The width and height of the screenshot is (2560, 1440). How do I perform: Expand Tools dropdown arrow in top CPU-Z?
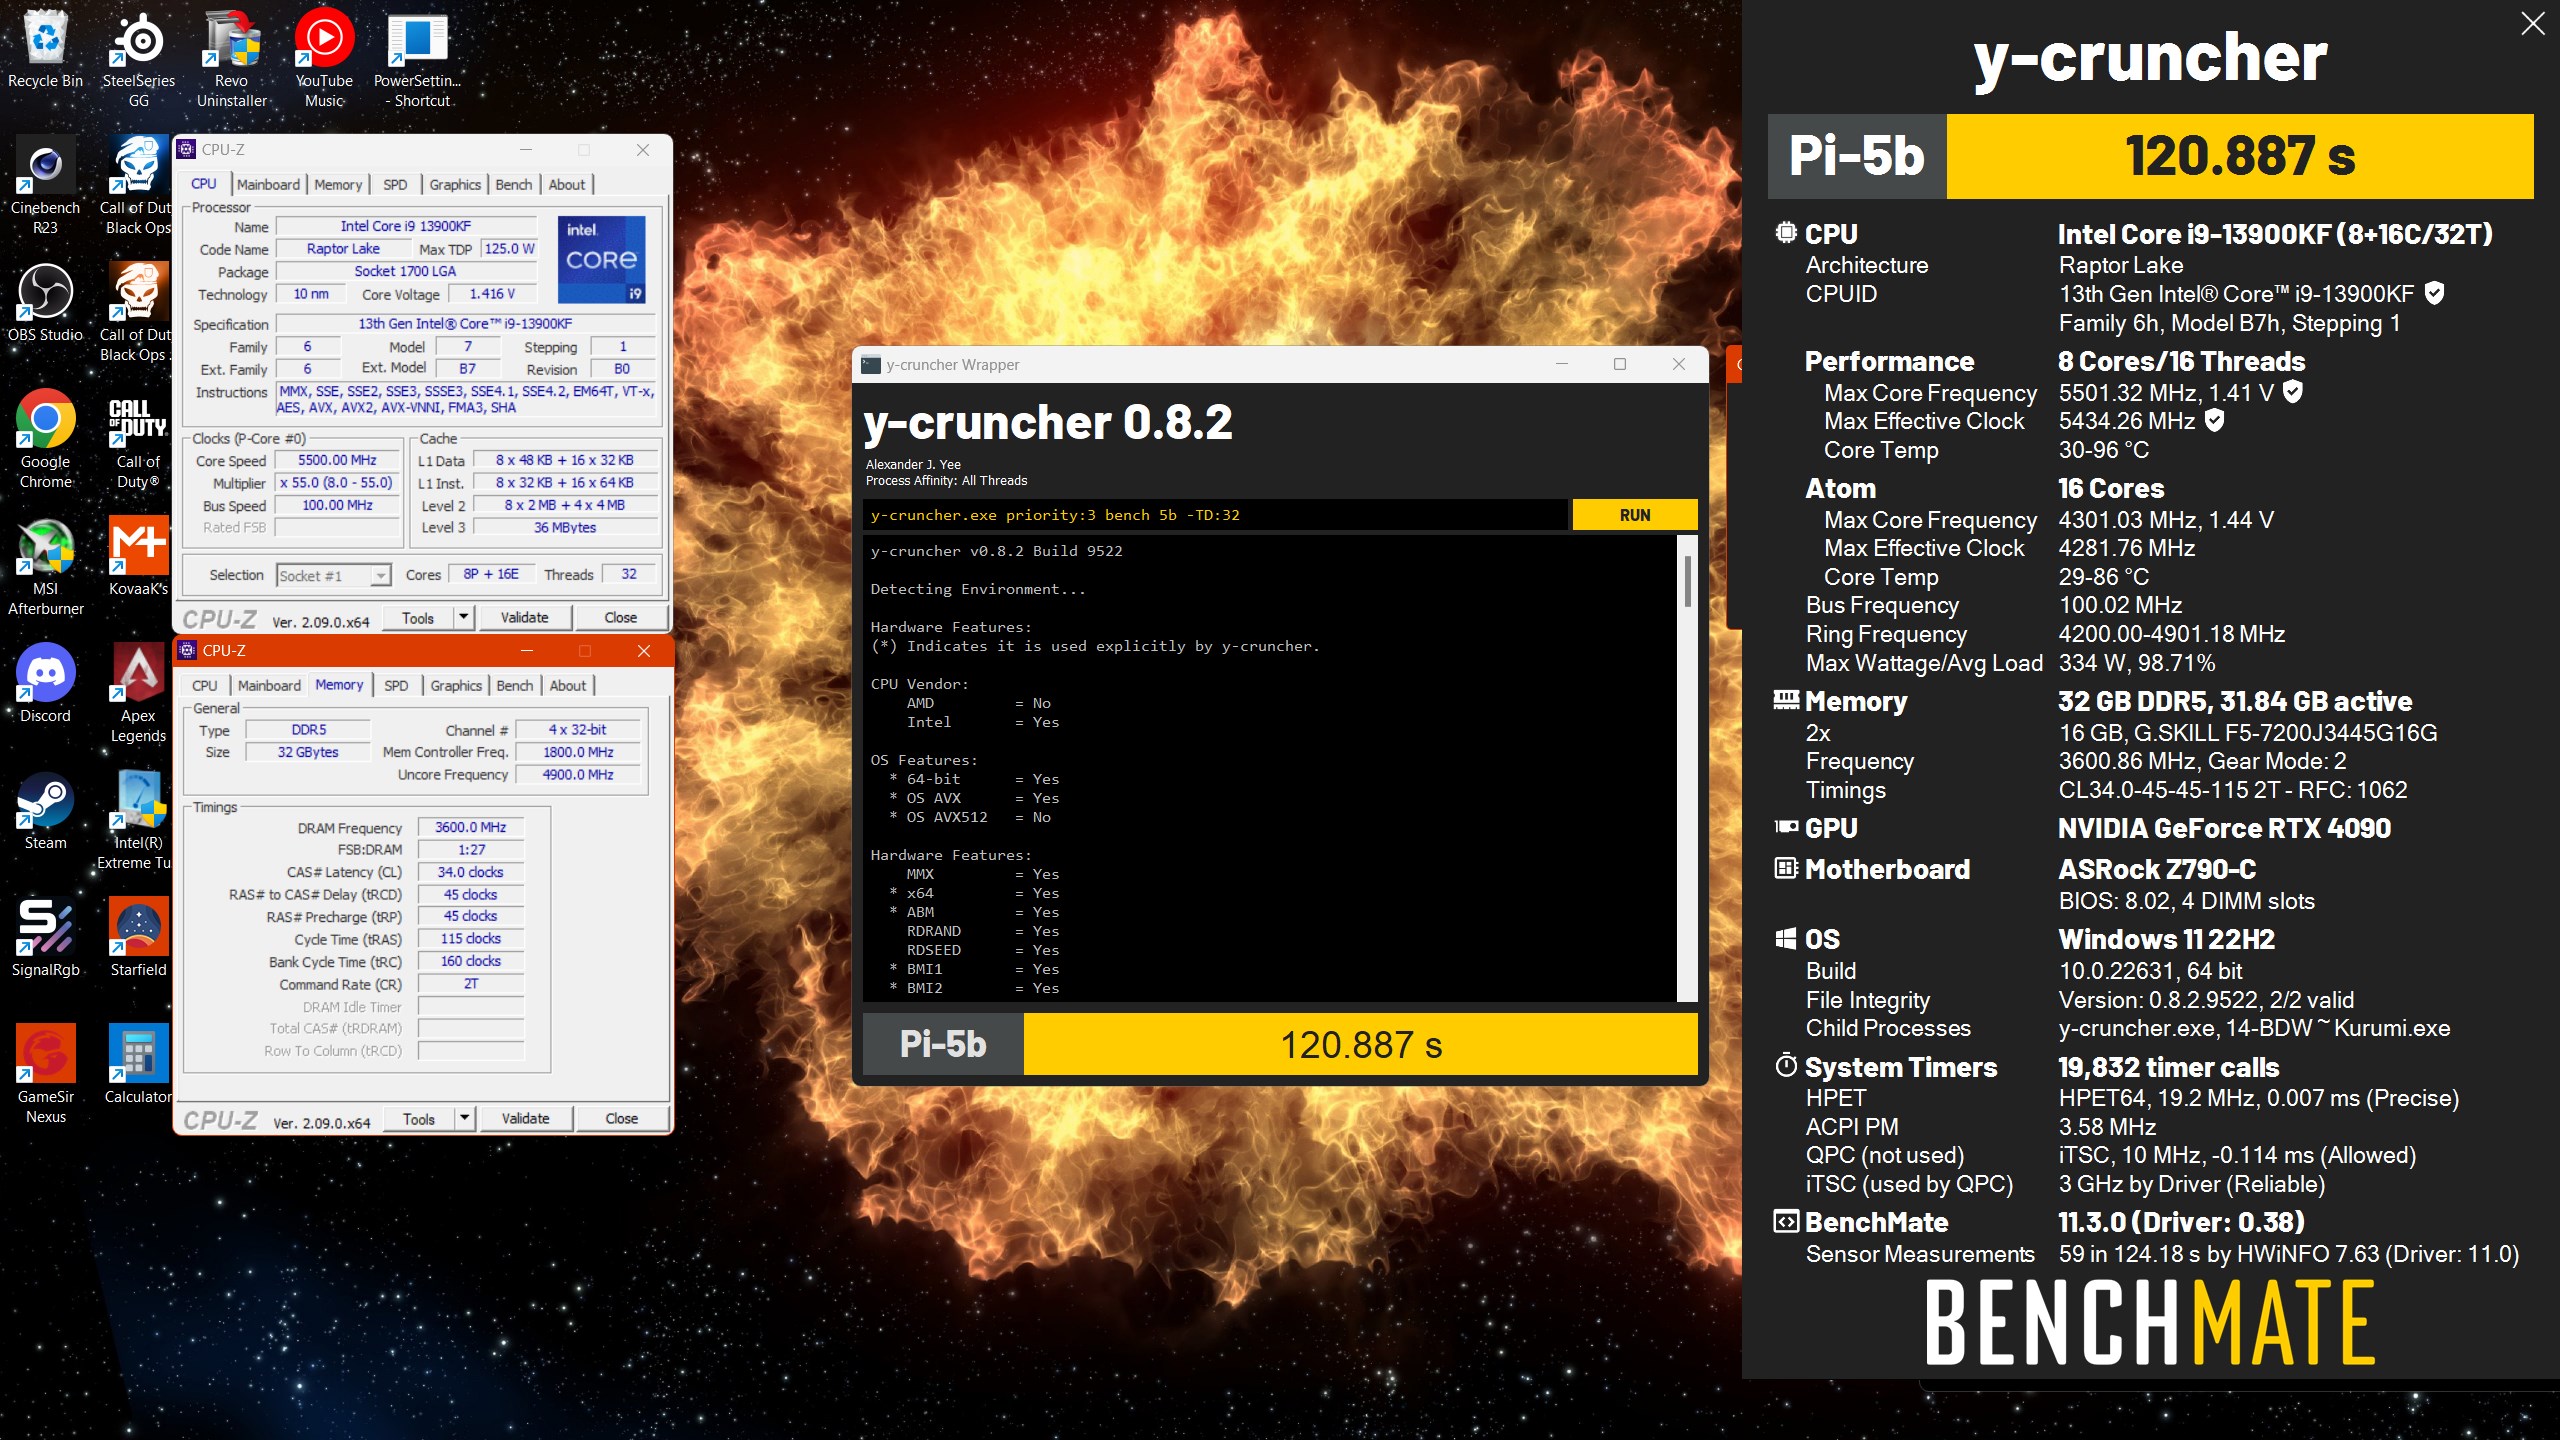(463, 617)
